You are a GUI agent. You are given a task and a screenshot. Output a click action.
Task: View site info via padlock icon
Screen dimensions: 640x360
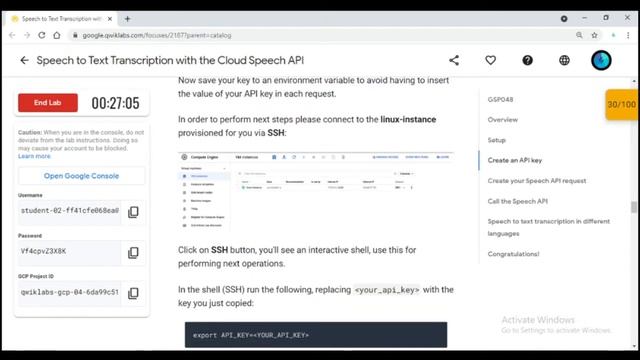(x=75, y=36)
